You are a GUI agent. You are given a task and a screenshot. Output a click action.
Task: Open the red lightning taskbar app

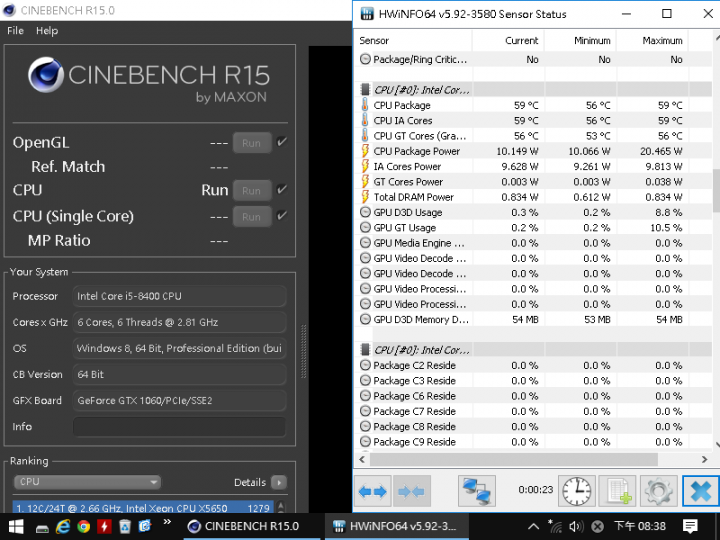coord(104,526)
